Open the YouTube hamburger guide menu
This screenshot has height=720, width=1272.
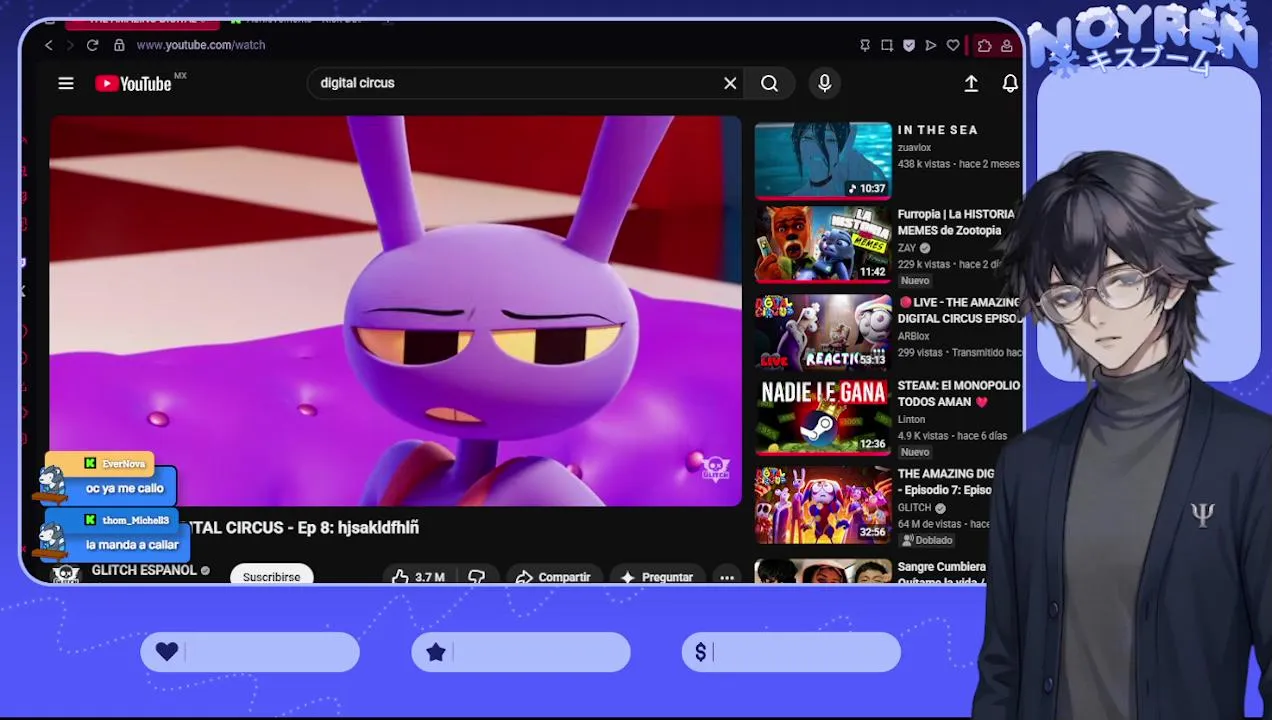point(66,83)
